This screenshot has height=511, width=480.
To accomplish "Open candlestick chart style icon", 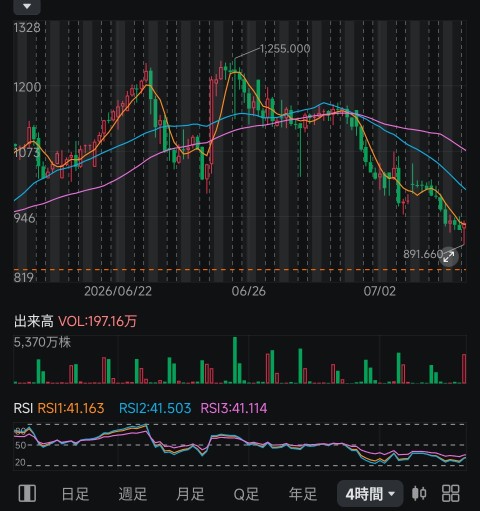I will 419,493.
